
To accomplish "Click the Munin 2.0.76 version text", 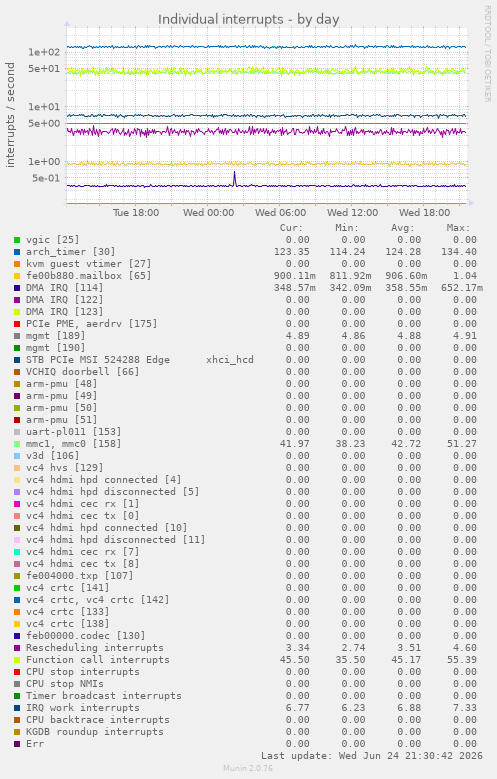I will point(248,768).
